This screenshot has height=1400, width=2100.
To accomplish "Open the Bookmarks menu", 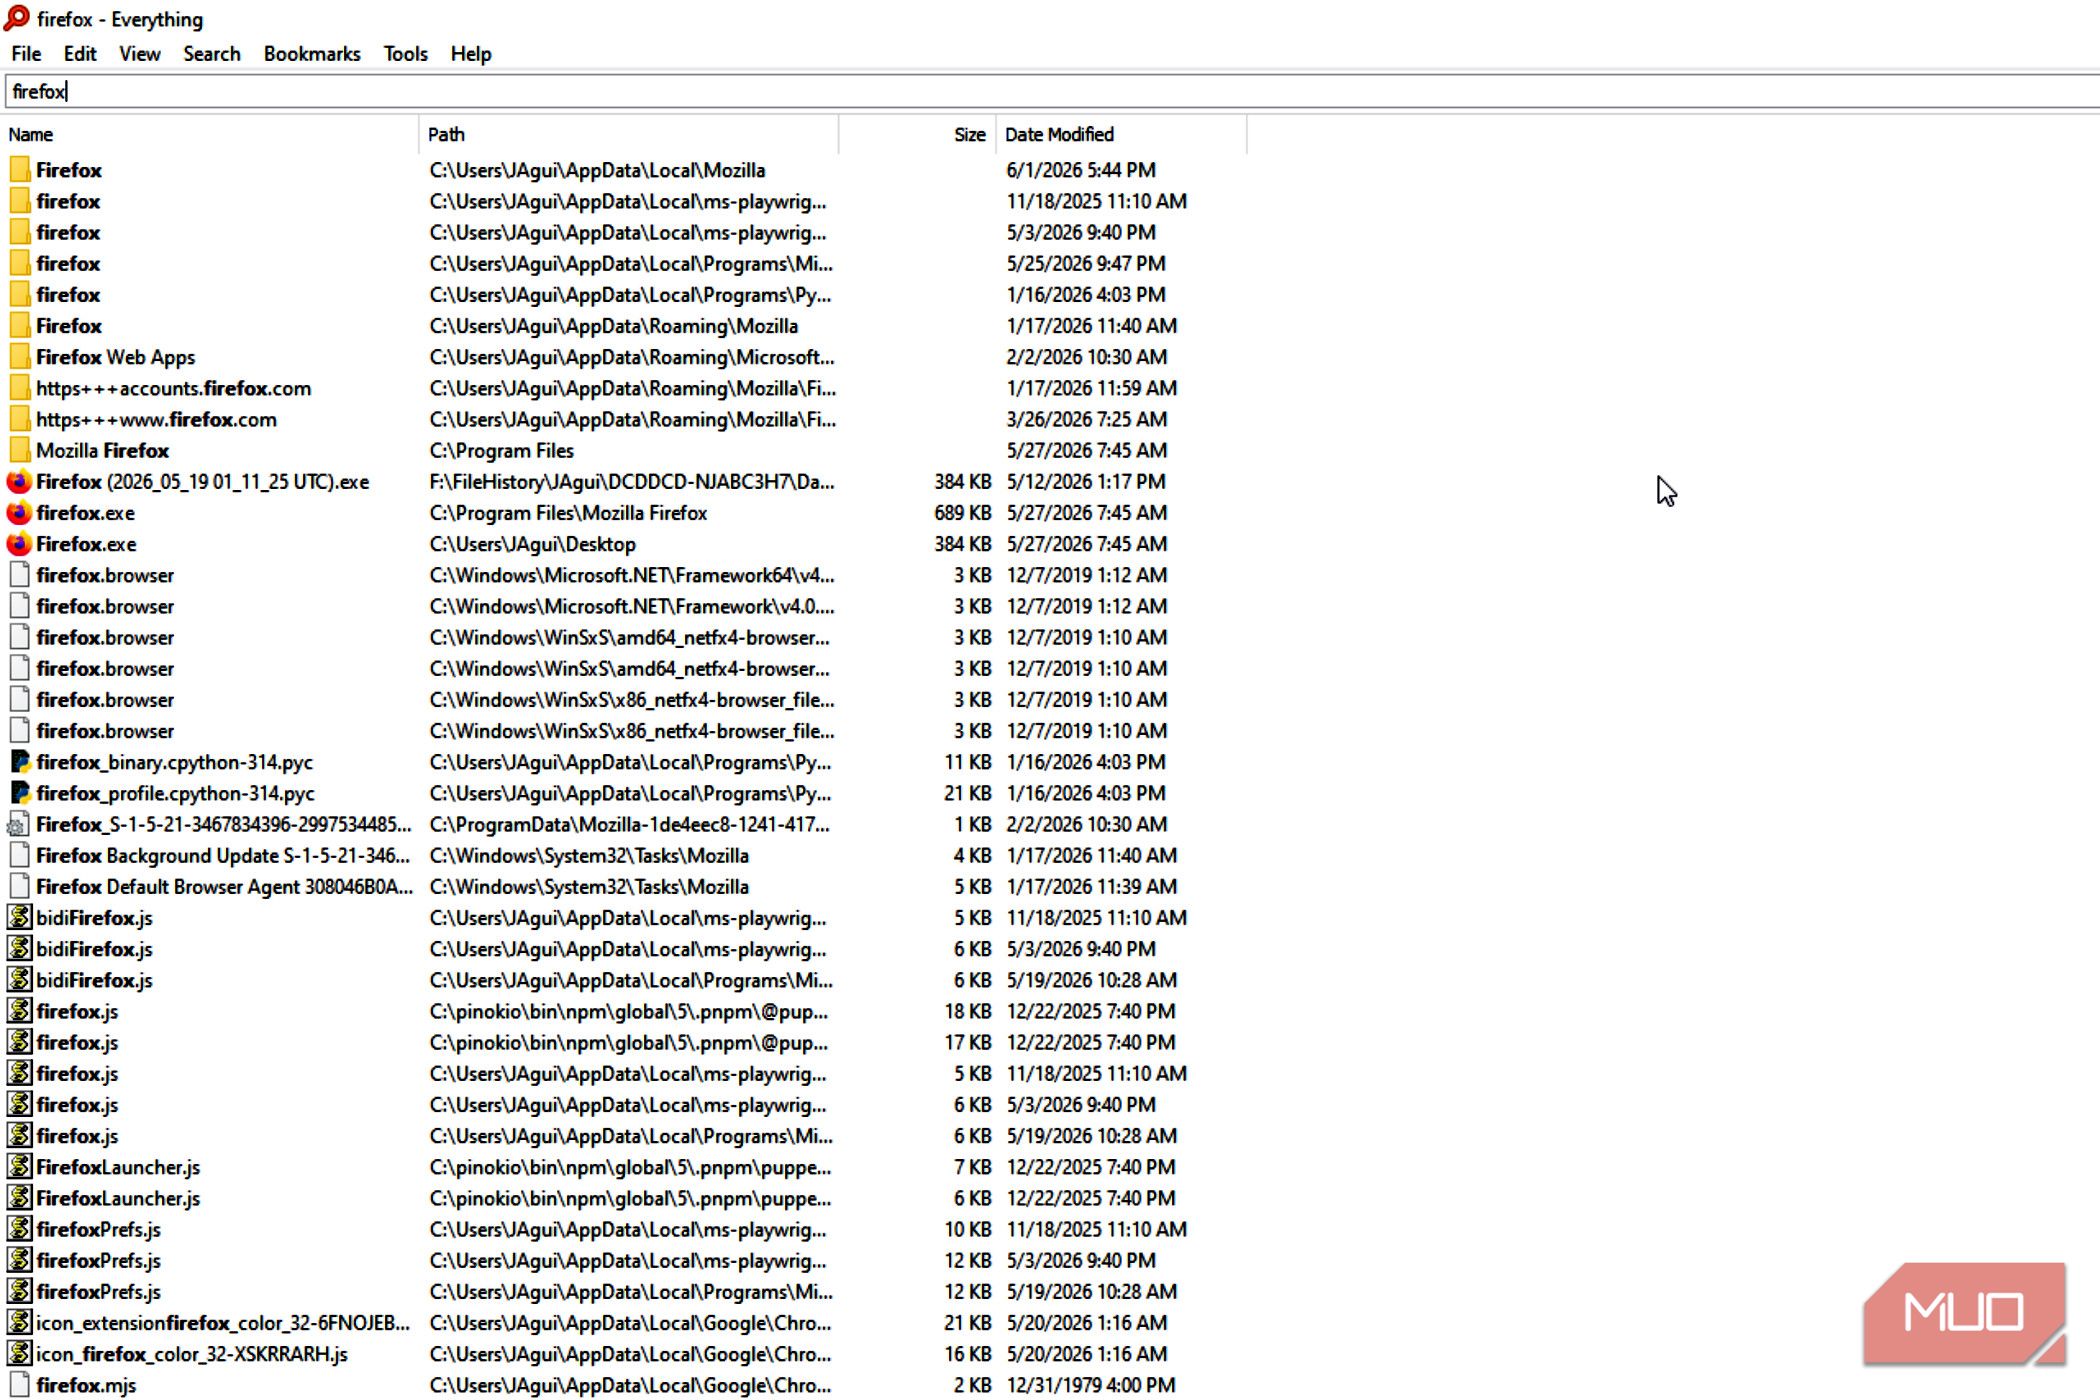I will pos(312,54).
